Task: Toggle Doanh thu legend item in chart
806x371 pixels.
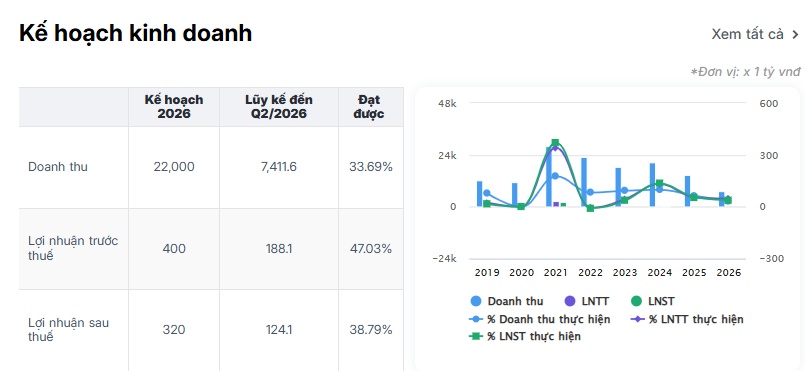Action: point(507,302)
